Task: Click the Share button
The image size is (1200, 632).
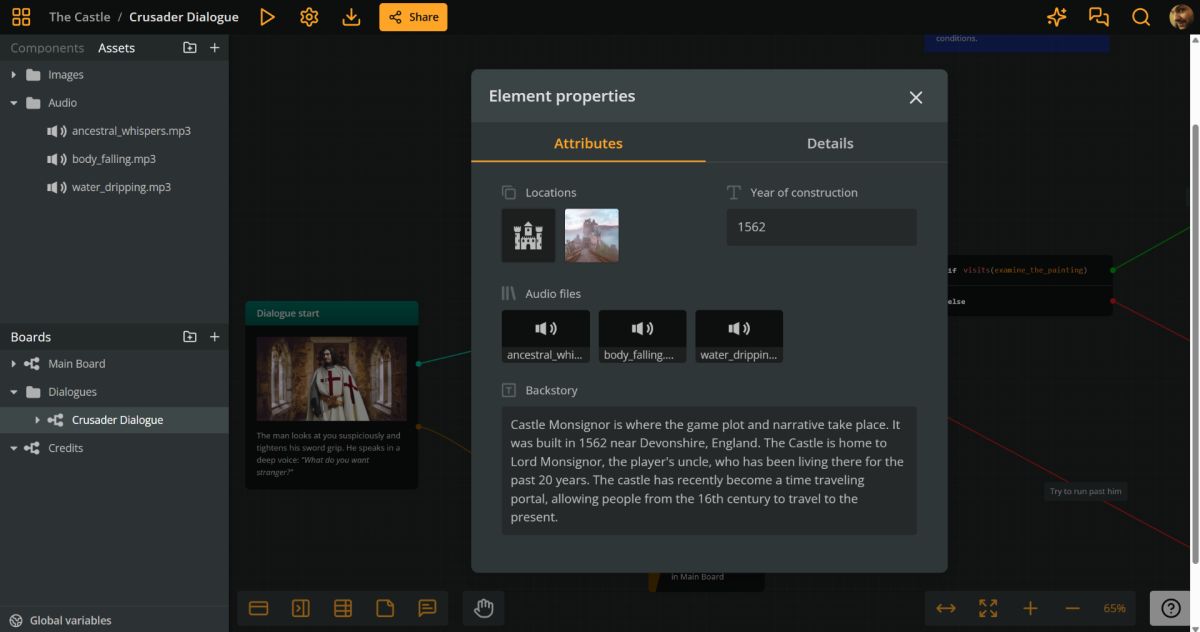Action: (x=413, y=17)
